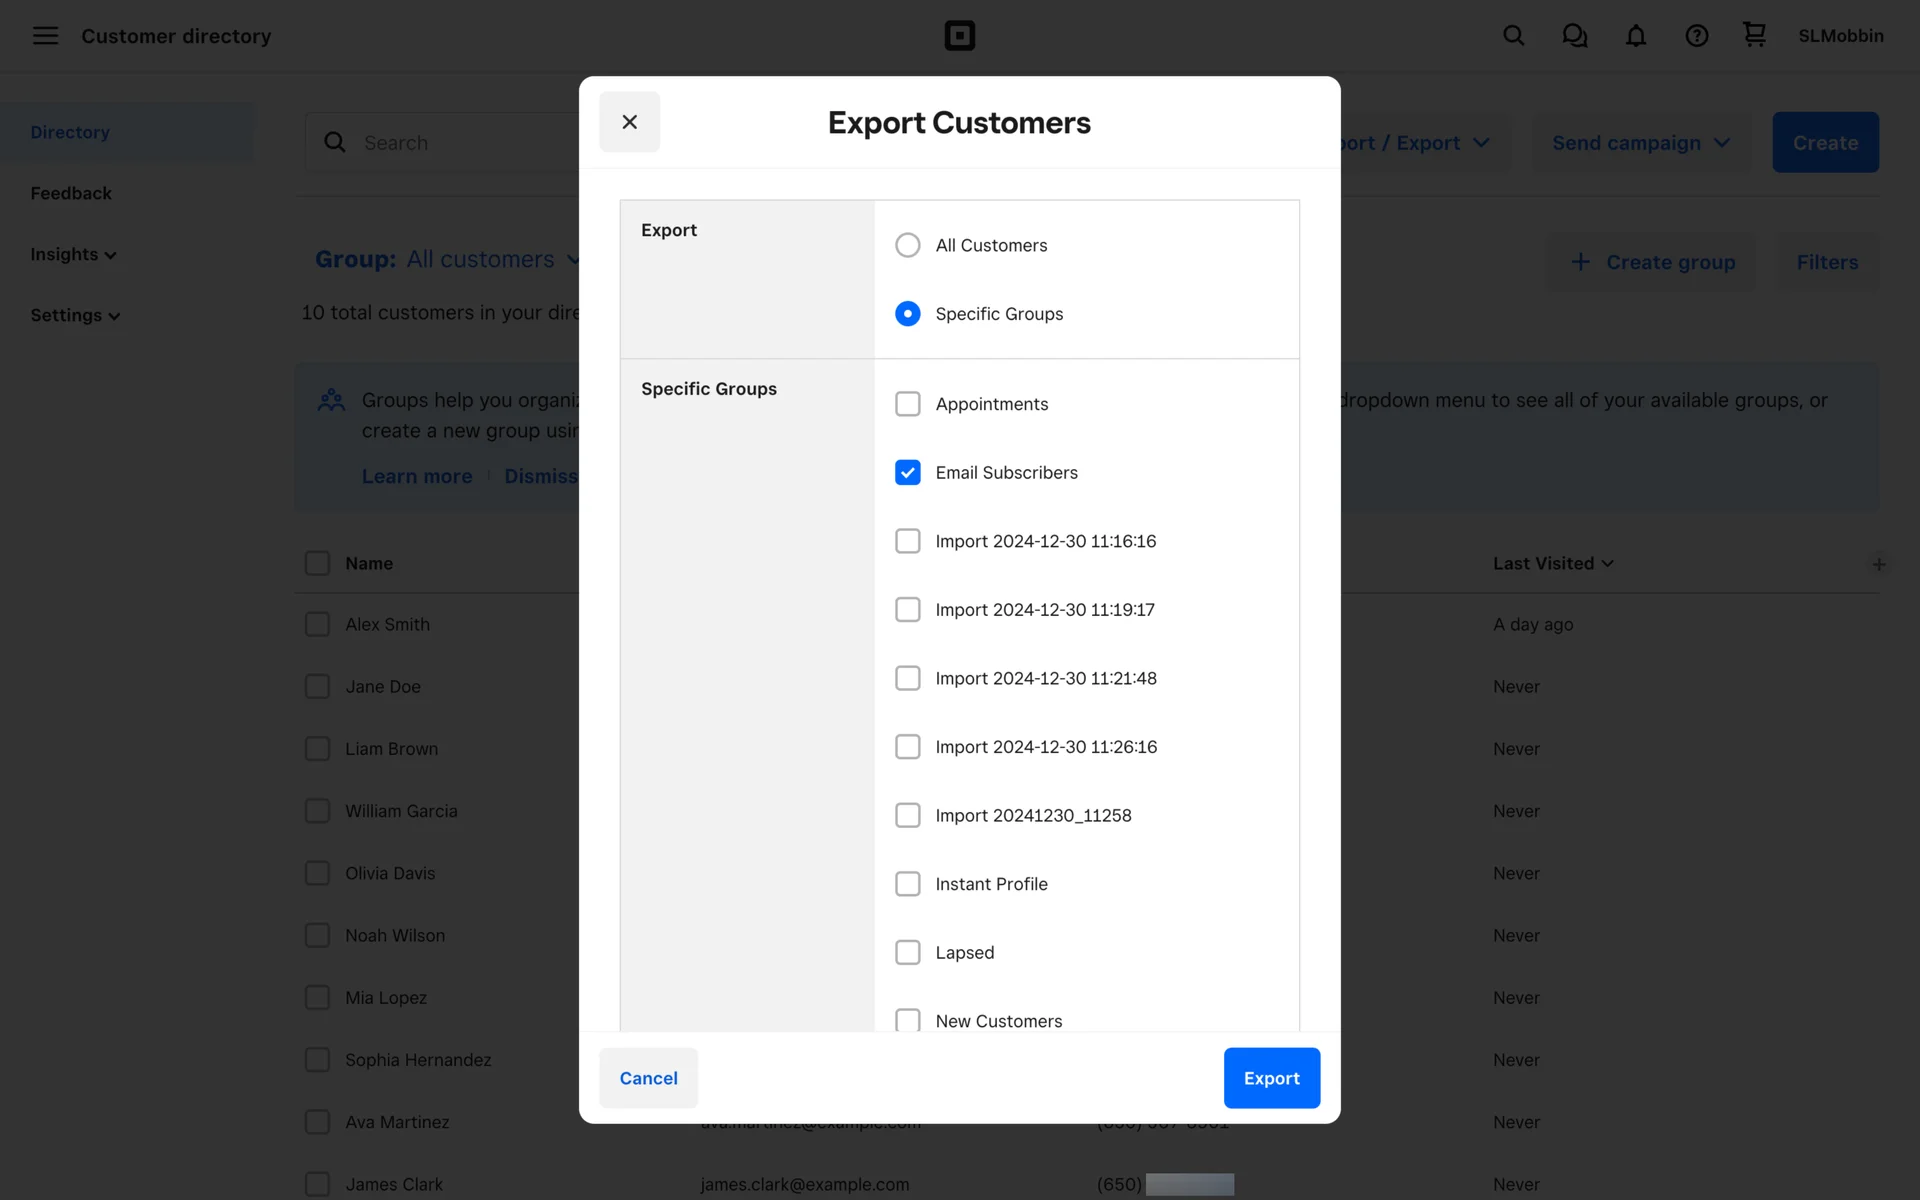Open the Send campaign dropdown

click(x=1640, y=143)
